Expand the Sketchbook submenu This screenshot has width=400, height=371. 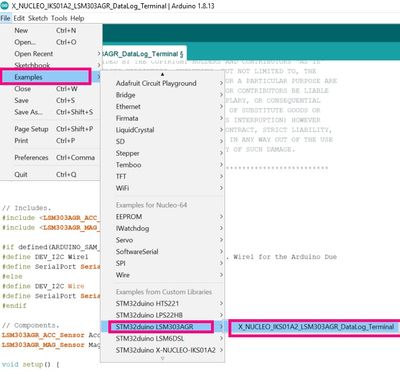[x=50, y=65]
